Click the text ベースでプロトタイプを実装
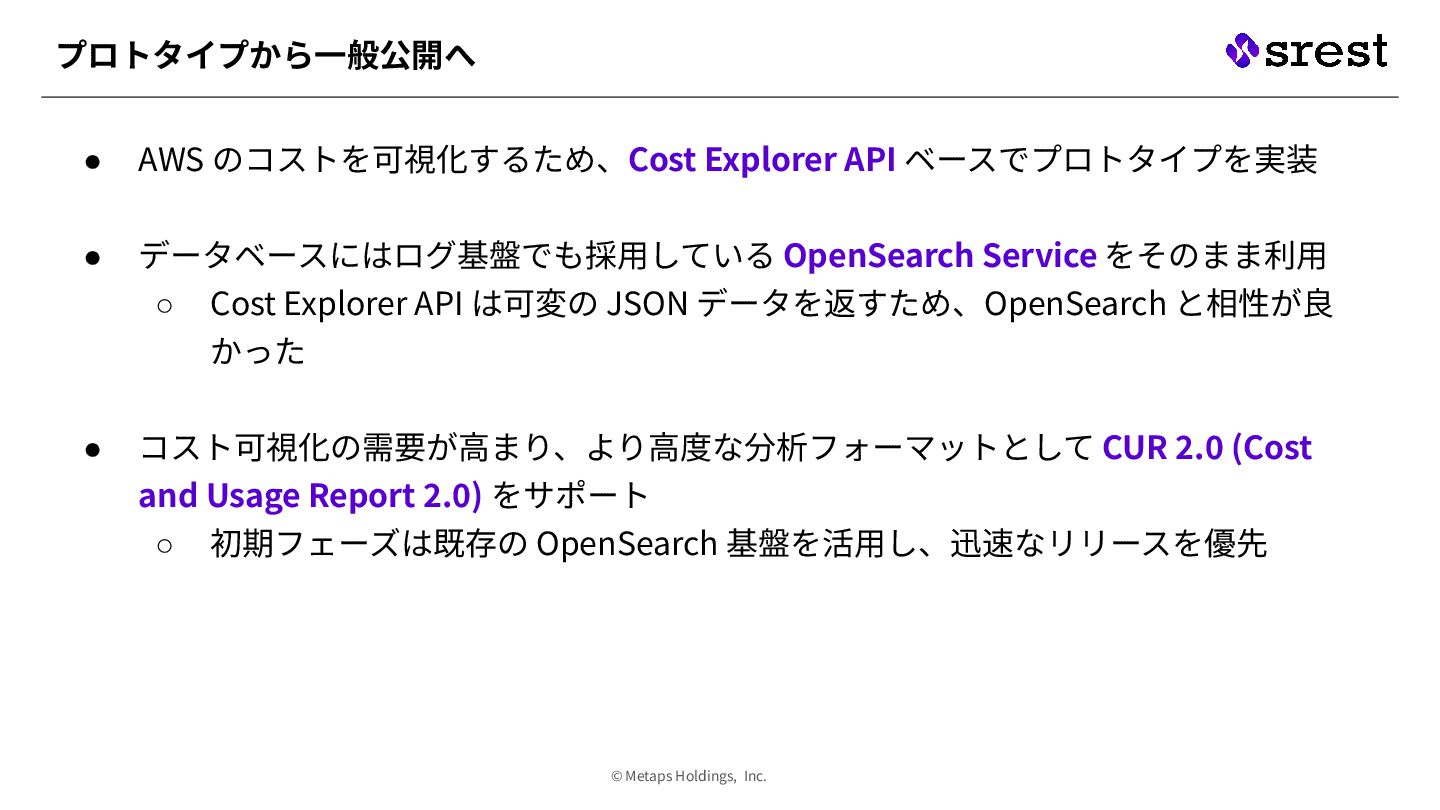Screen dimensions: 1440x810 click(x=1112, y=160)
